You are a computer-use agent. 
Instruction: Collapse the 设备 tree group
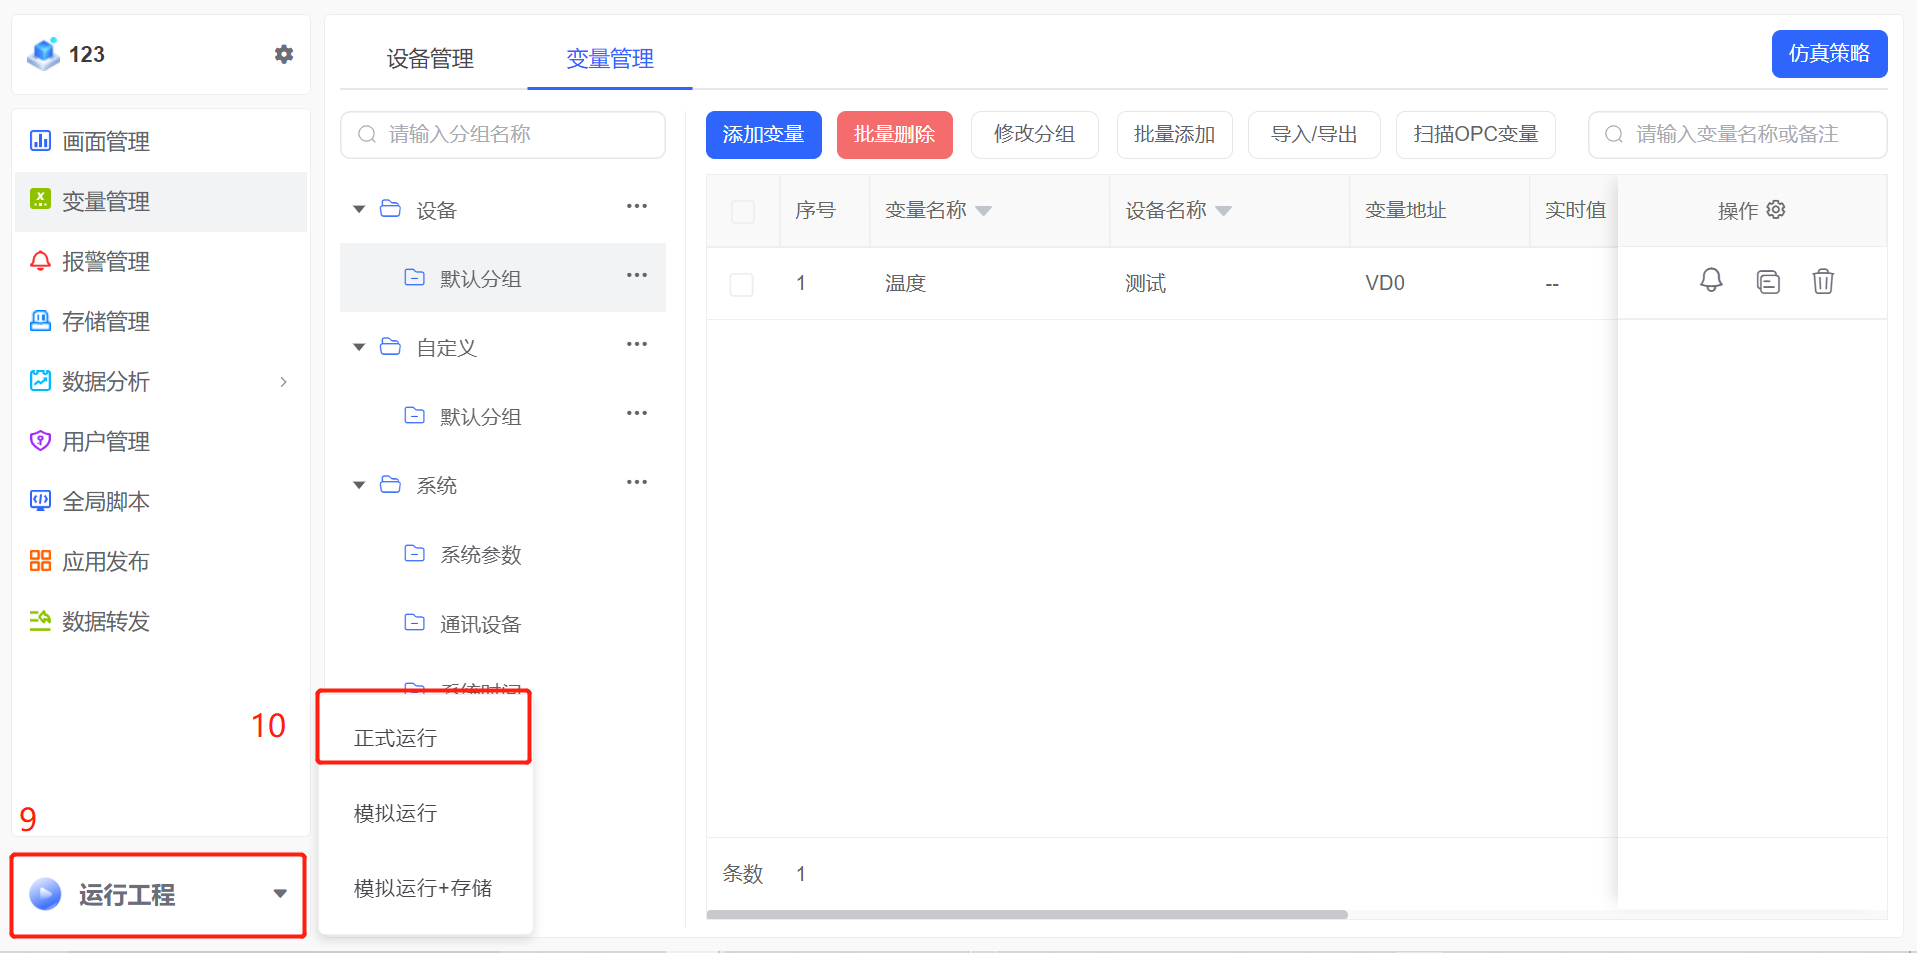click(x=359, y=210)
